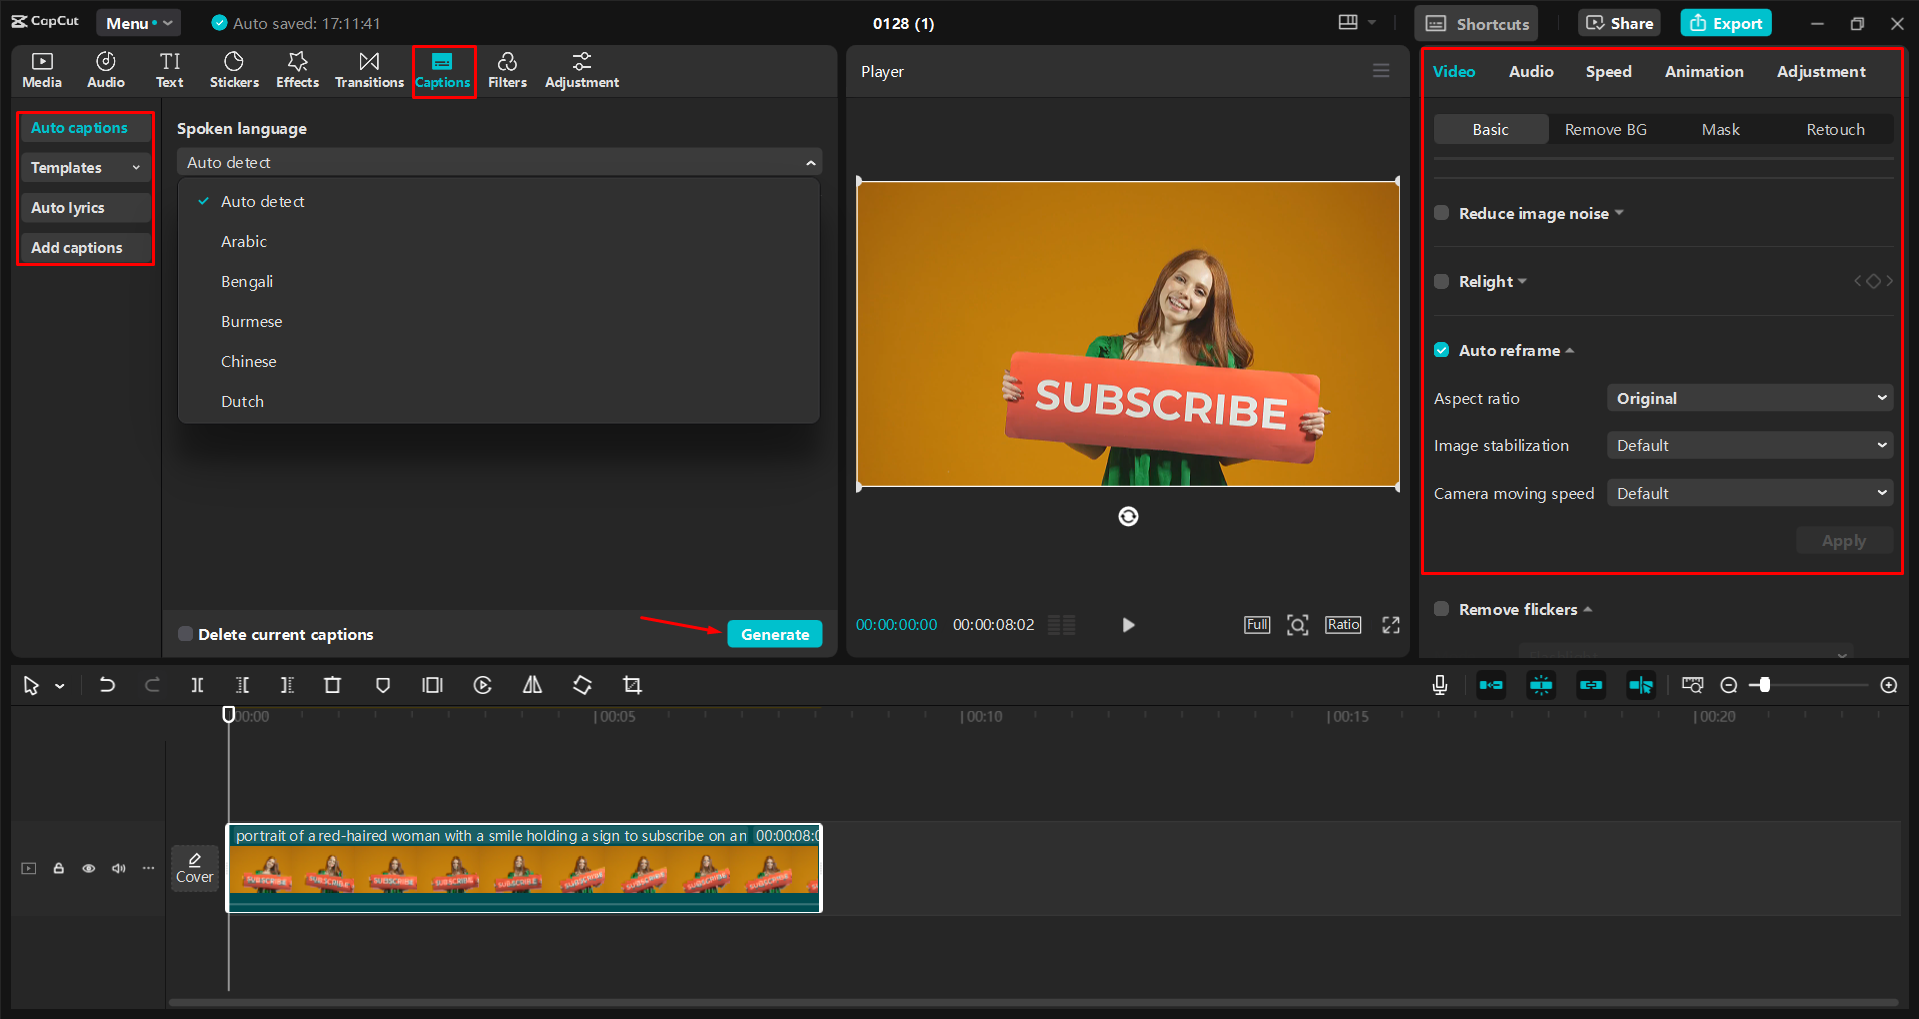The image size is (1919, 1019).
Task: Open the Stickers panel
Action: click(x=234, y=70)
